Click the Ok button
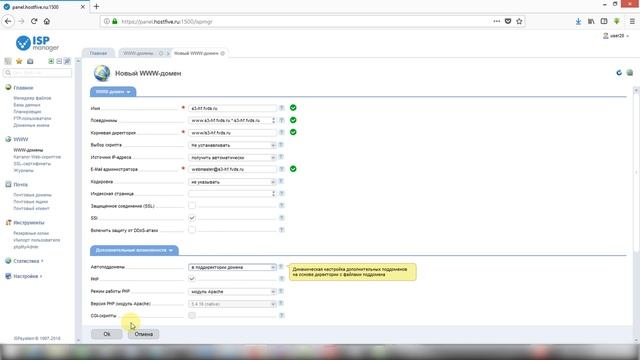Image resolution: width=640 pixels, height=360 pixels. pyautogui.click(x=107, y=334)
